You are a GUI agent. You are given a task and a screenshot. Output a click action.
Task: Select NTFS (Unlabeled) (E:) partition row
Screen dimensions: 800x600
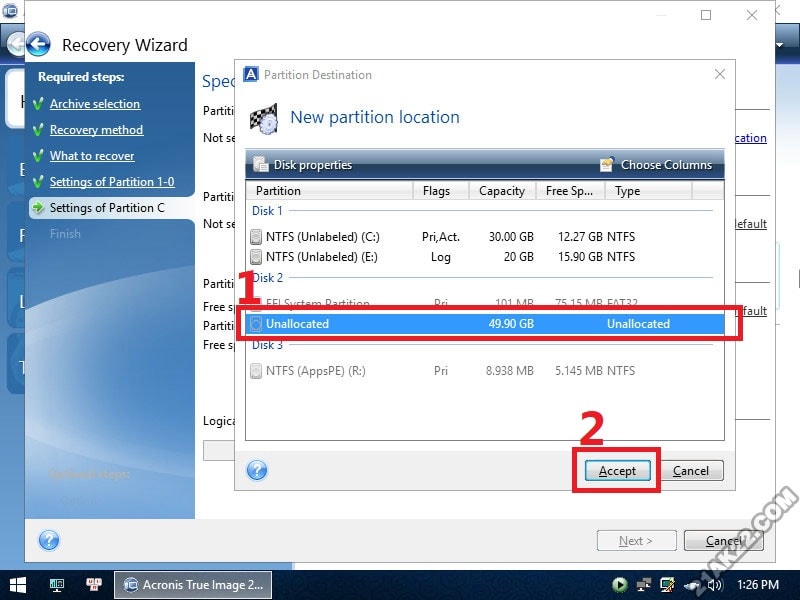[485, 256]
